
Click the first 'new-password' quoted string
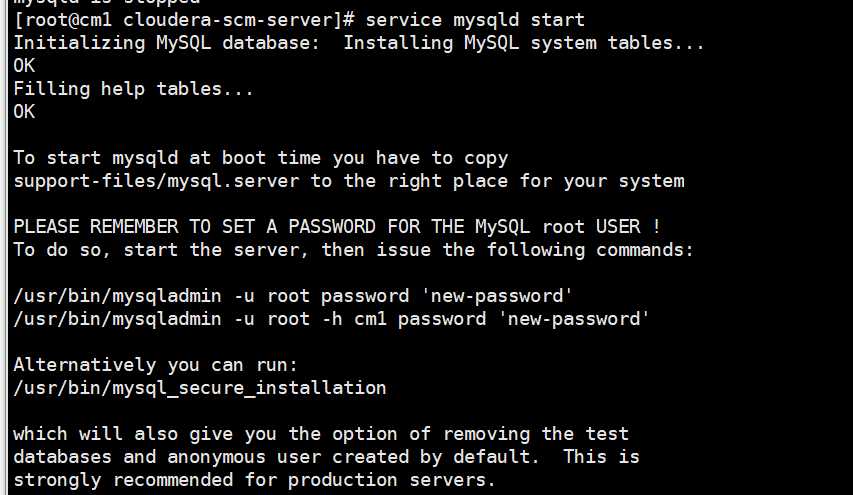pyautogui.click(x=497, y=296)
